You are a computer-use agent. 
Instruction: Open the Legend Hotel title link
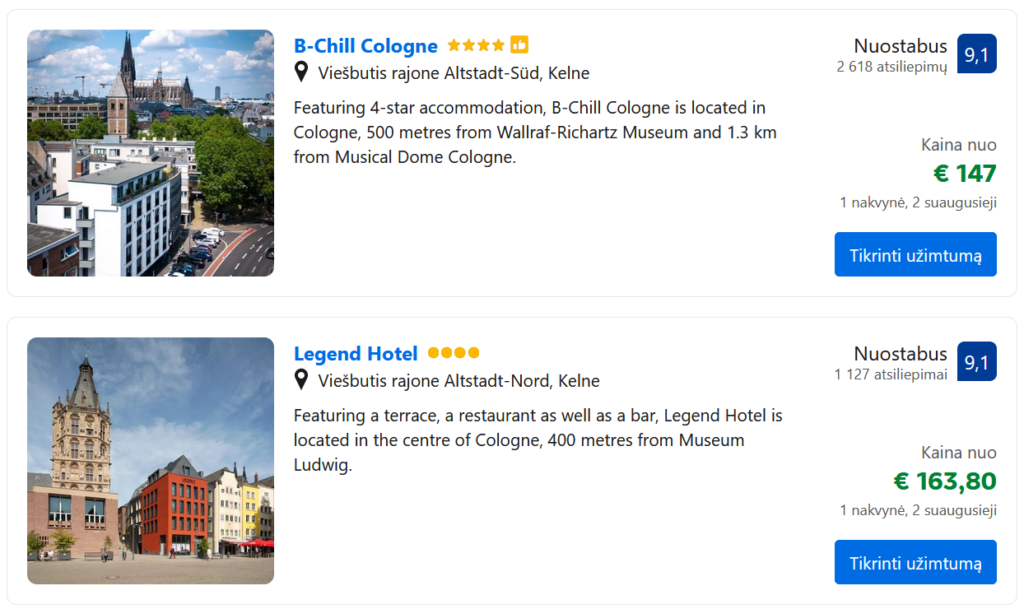coord(355,354)
